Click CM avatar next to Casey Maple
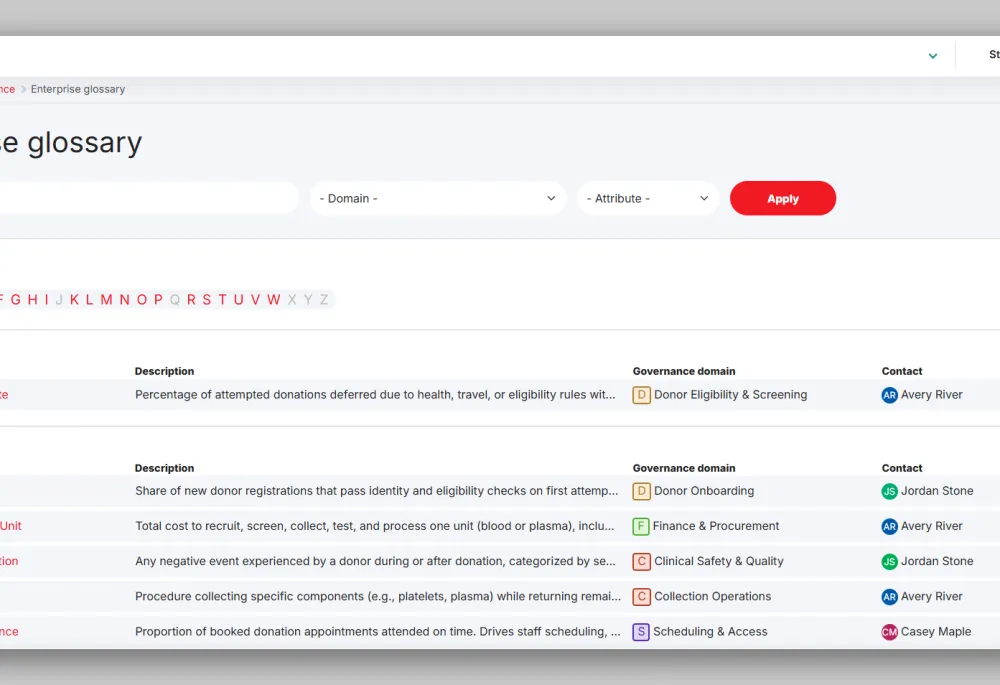The width and height of the screenshot is (1000, 685). (890, 631)
